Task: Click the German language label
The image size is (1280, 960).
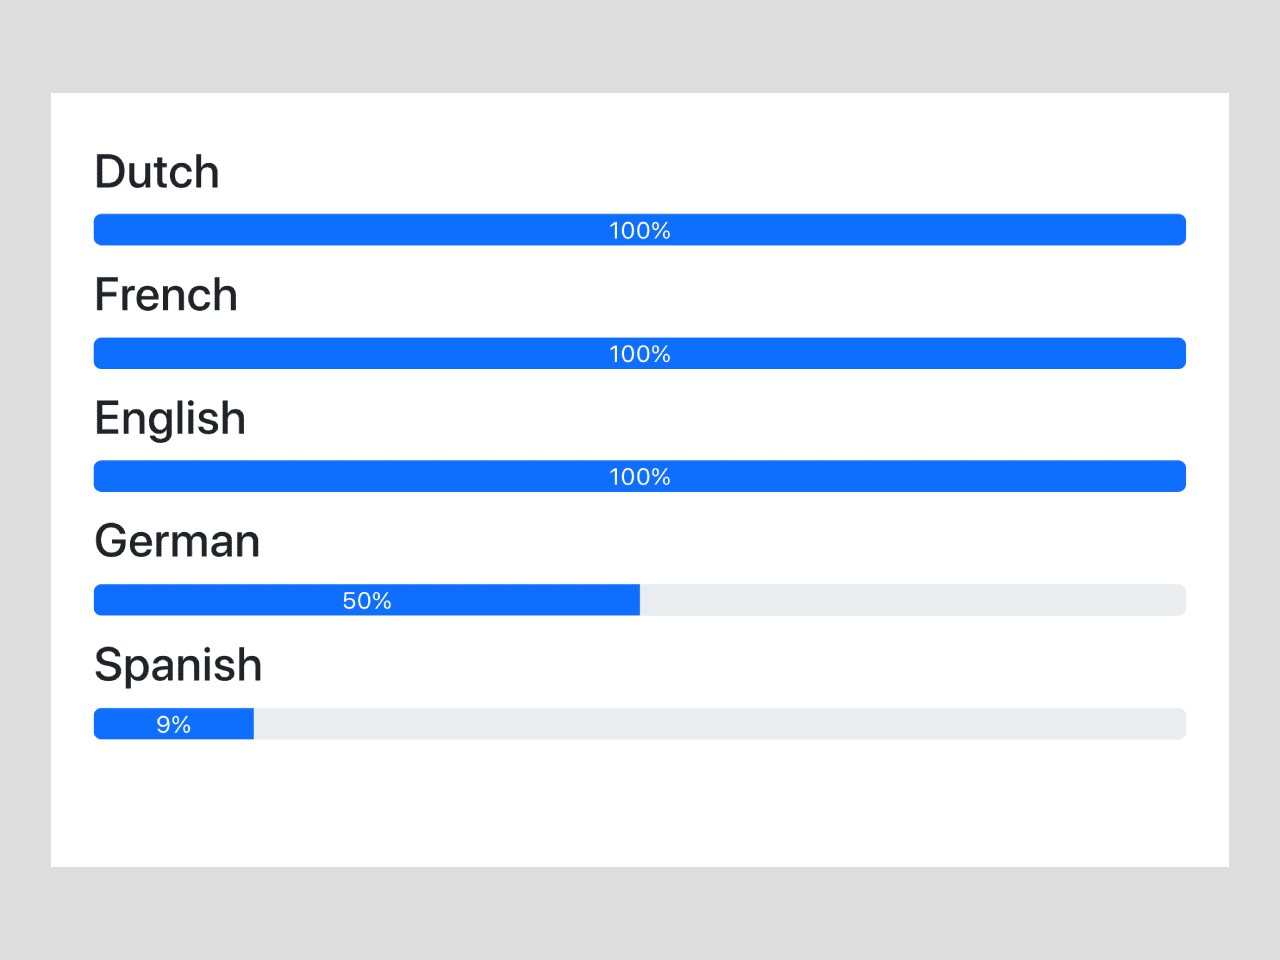Action: click(x=176, y=541)
